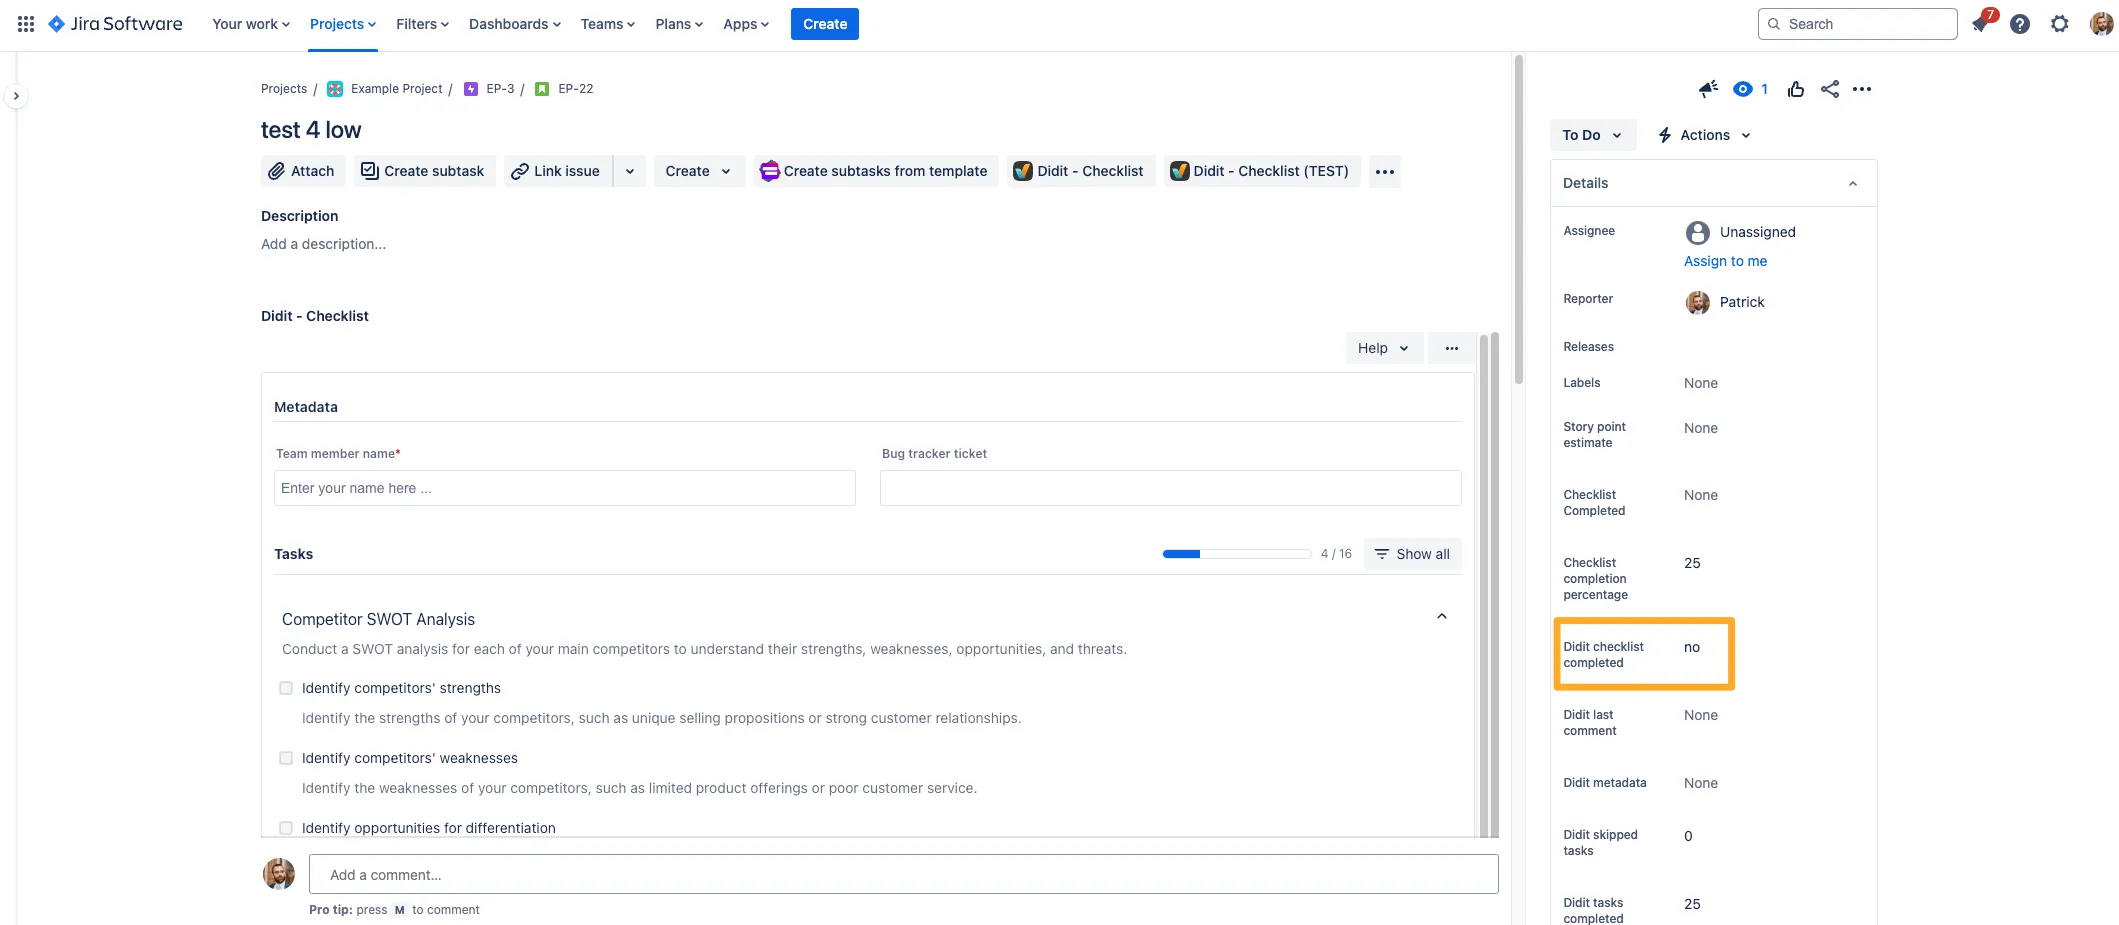Check "Identify competitors' weaknesses" checkbox

pos(286,758)
